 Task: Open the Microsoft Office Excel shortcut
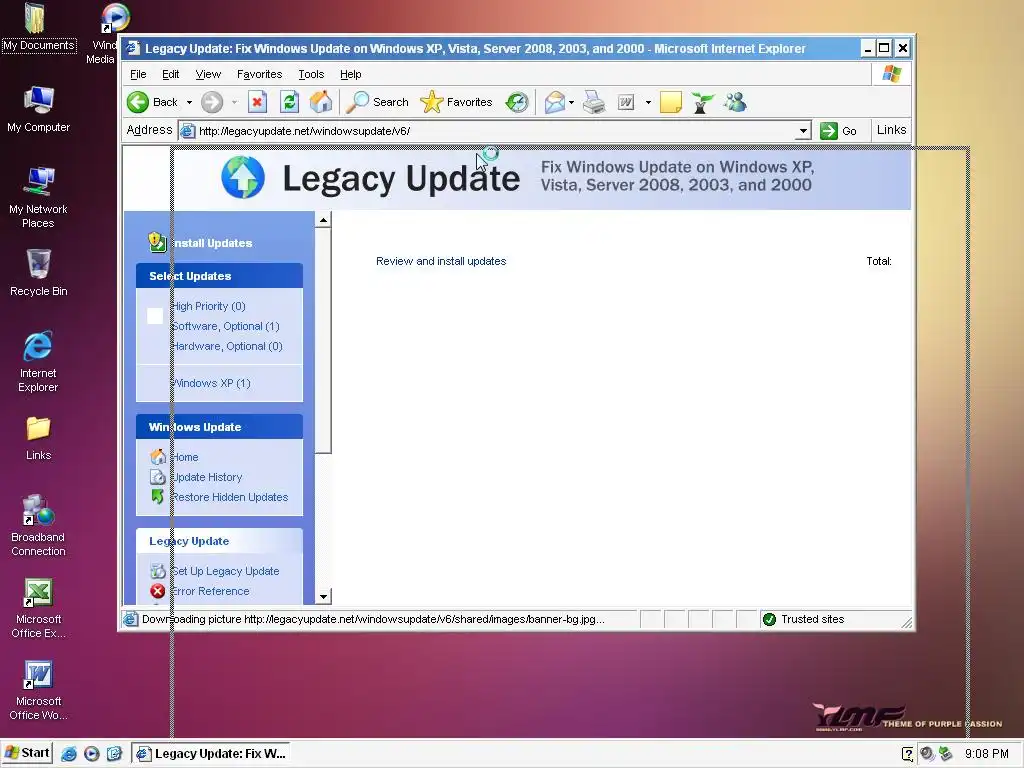[39, 608]
